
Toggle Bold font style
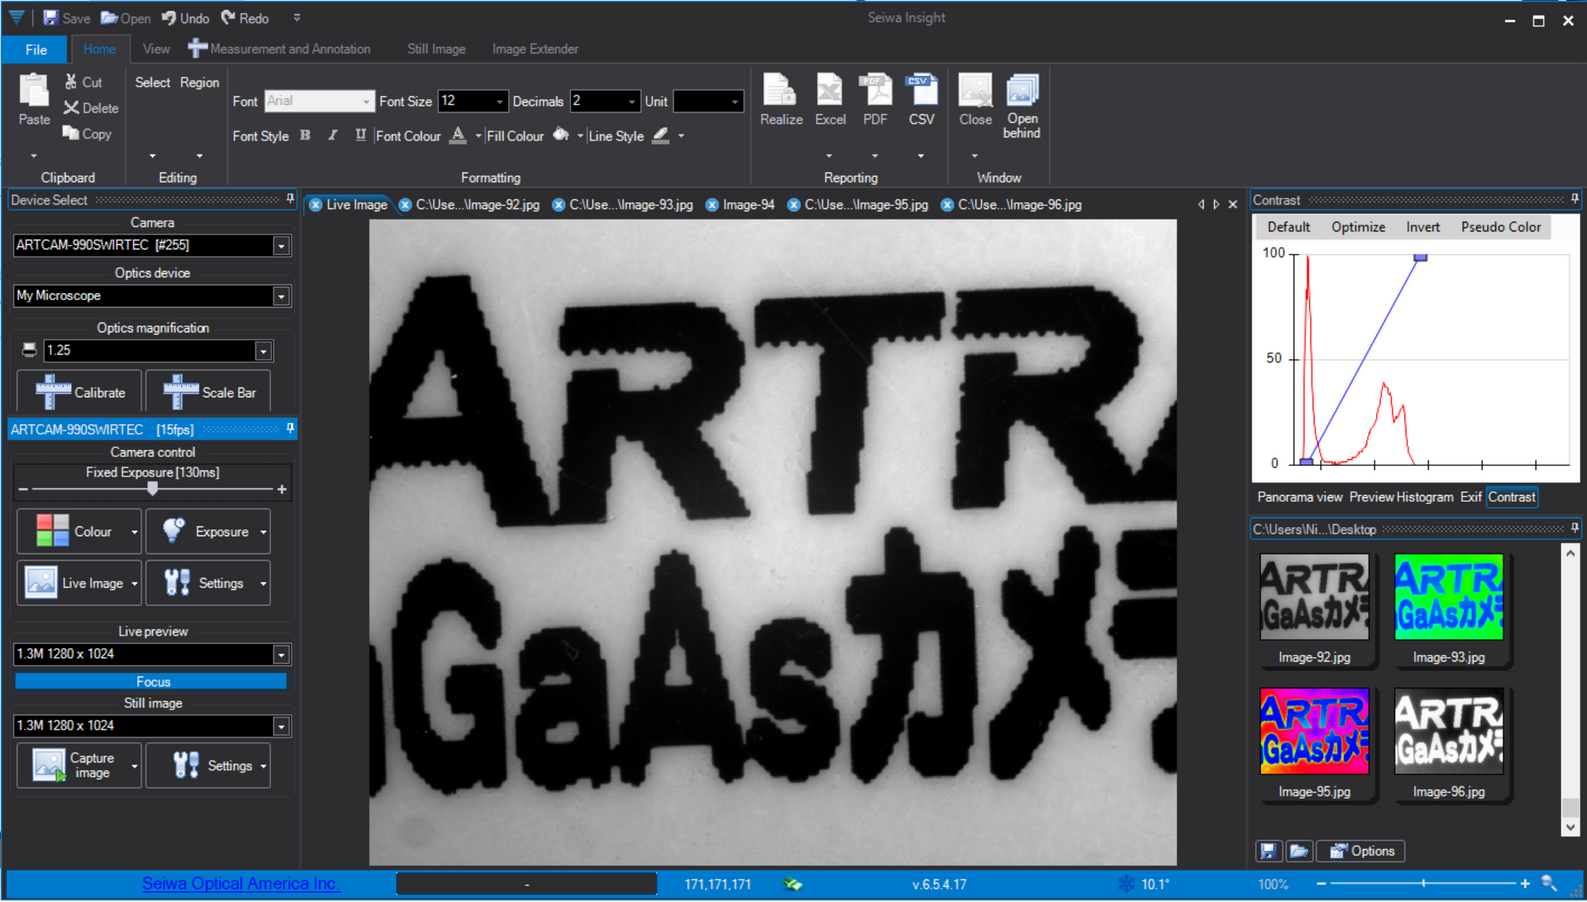click(x=305, y=135)
